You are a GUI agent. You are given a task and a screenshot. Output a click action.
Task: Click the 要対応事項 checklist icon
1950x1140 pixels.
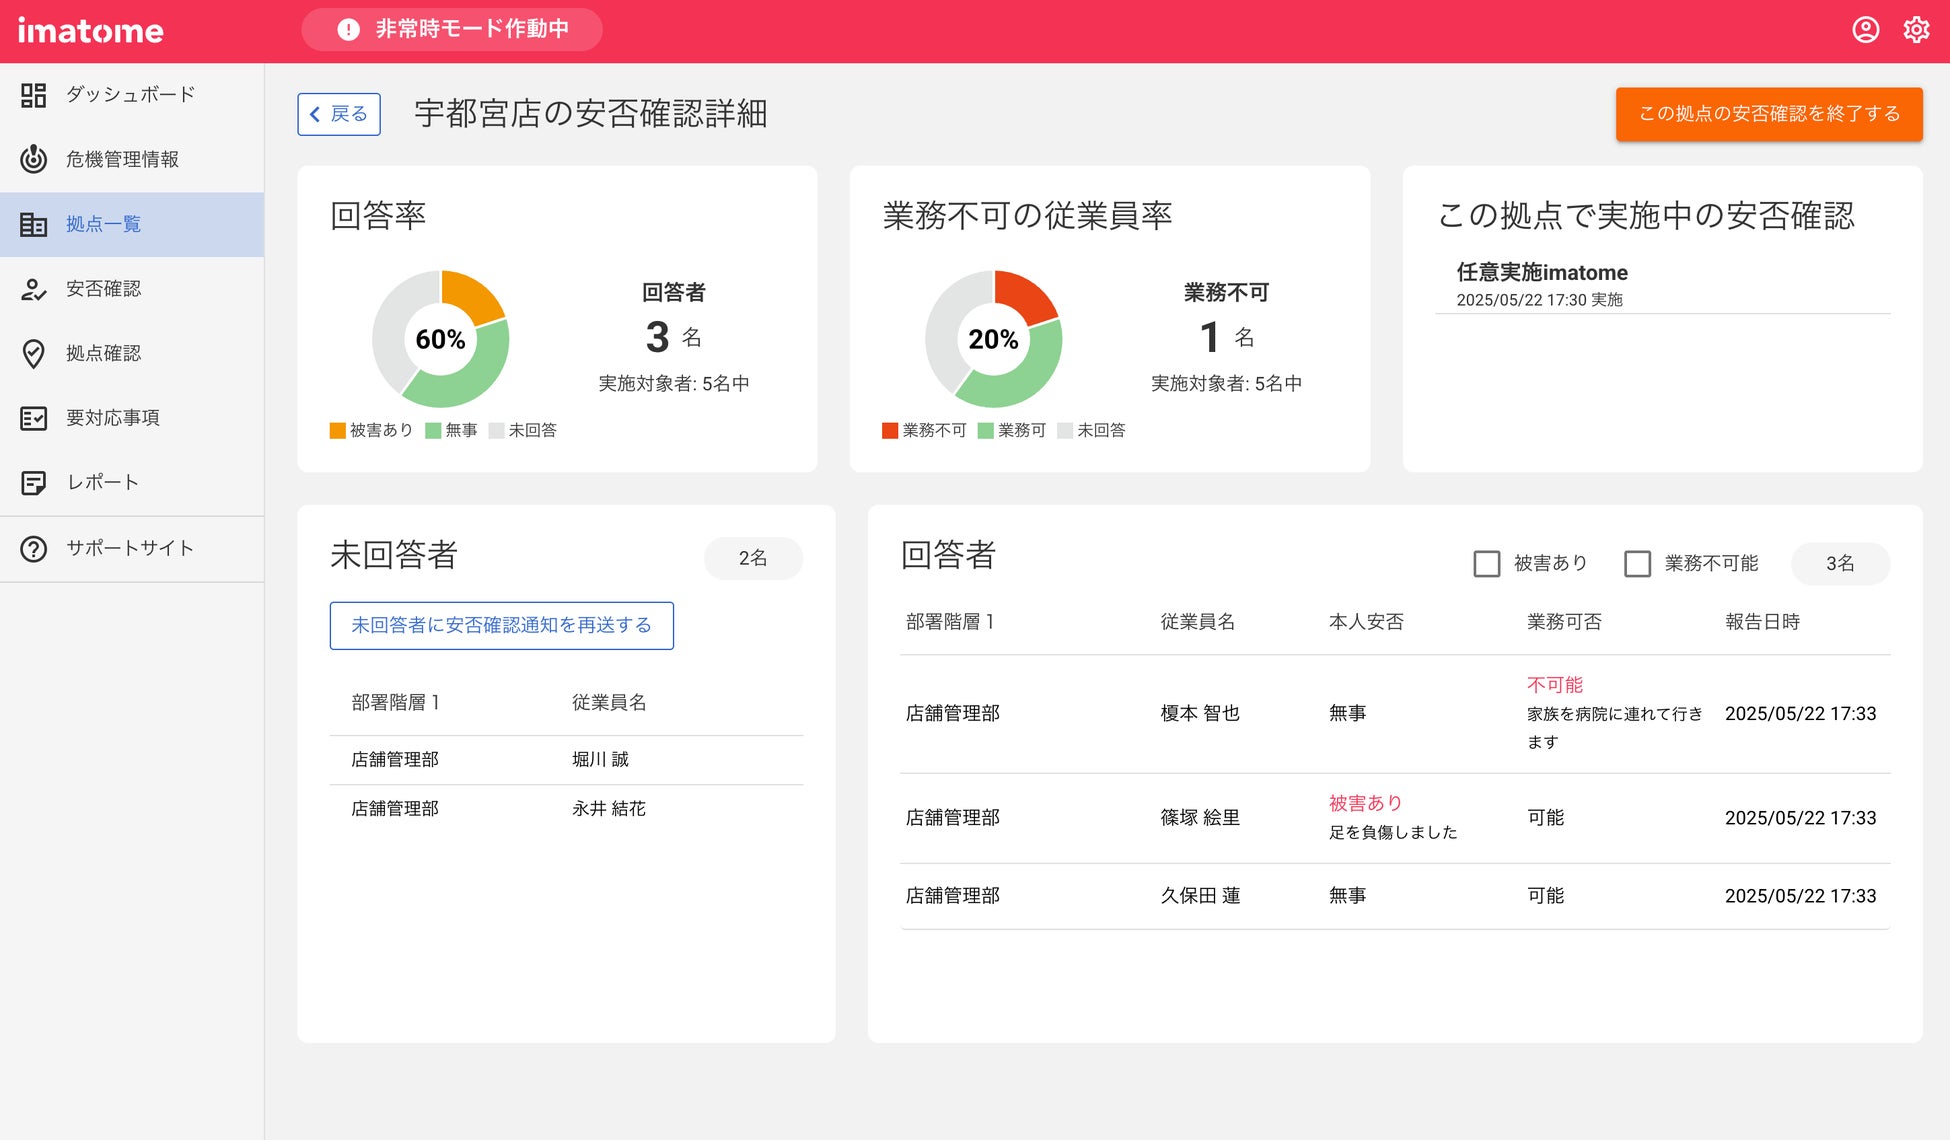33,418
